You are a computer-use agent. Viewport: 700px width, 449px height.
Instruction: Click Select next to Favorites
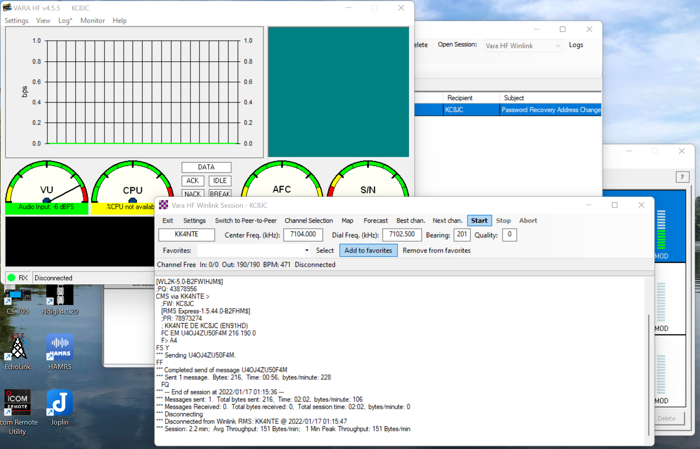click(x=325, y=250)
